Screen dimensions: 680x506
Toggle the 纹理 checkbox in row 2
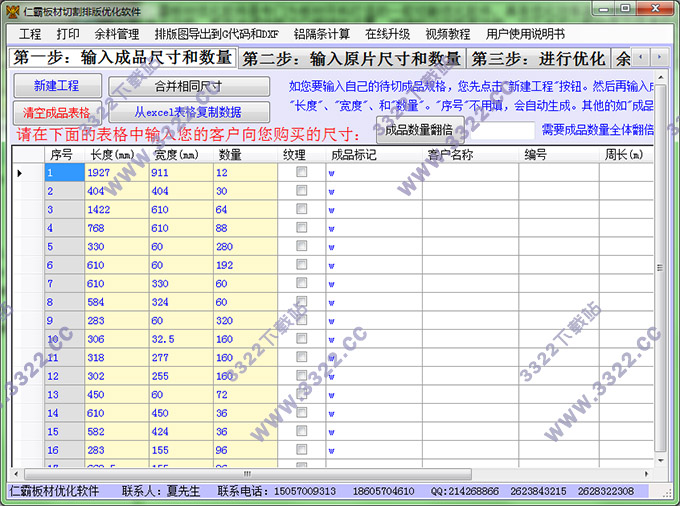click(x=301, y=191)
